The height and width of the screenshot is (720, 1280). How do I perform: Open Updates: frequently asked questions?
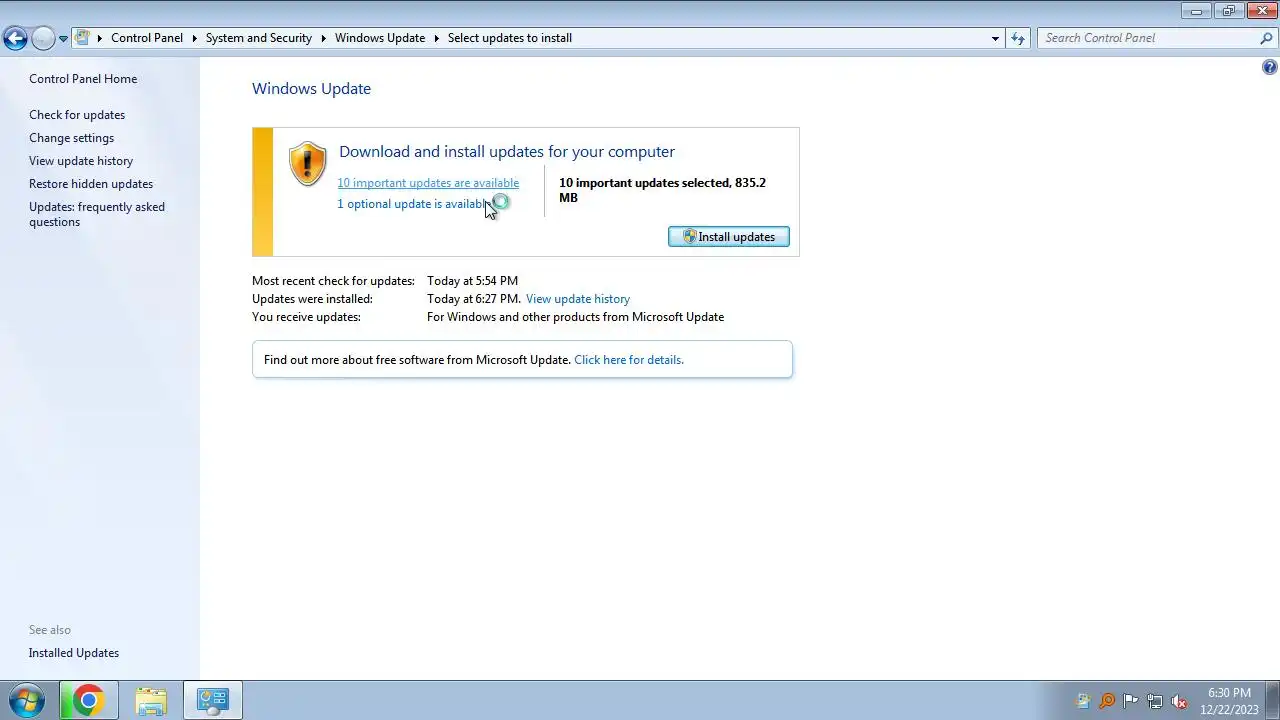click(x=97, y=214)
